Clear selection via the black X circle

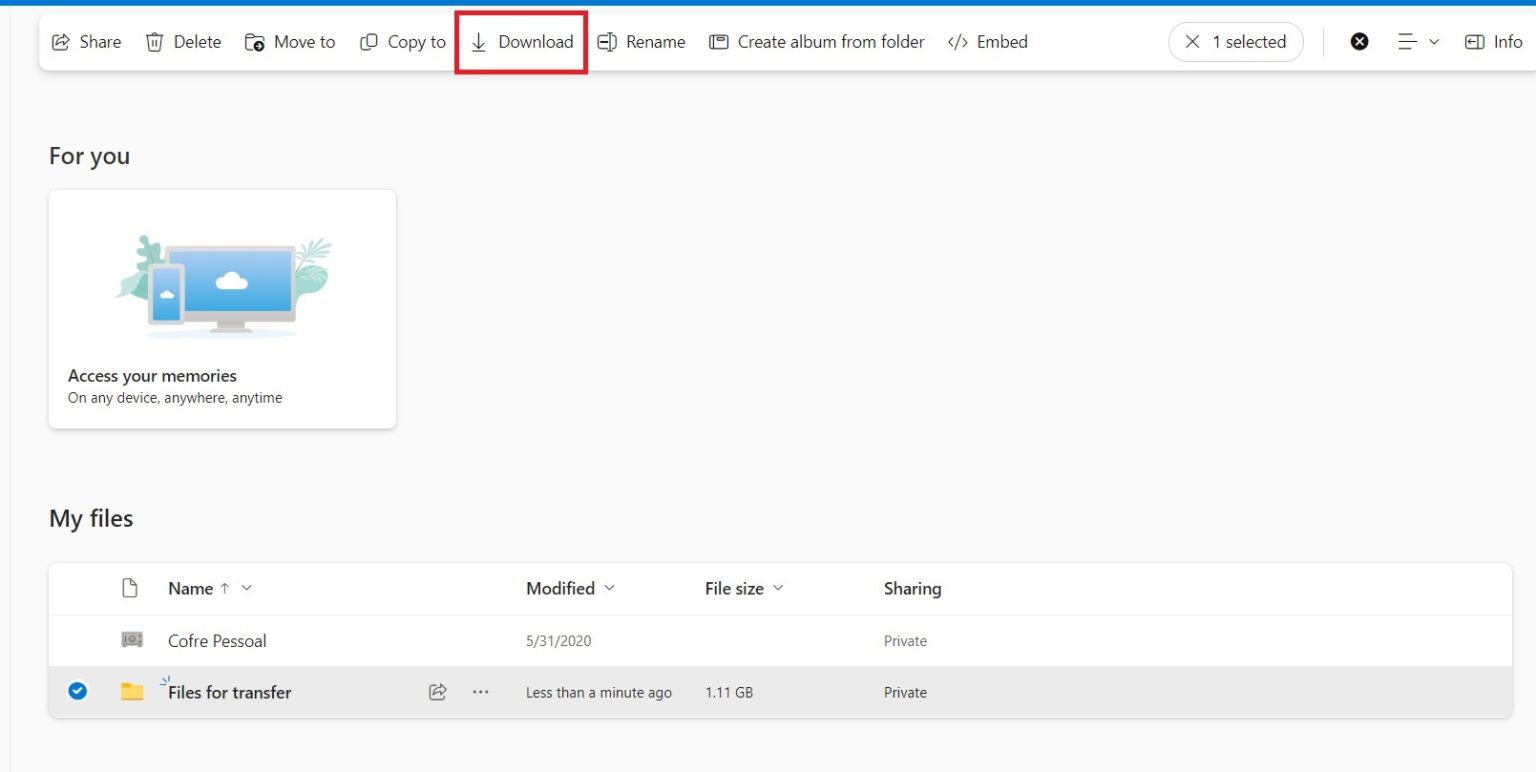(x=1359, y=41)
